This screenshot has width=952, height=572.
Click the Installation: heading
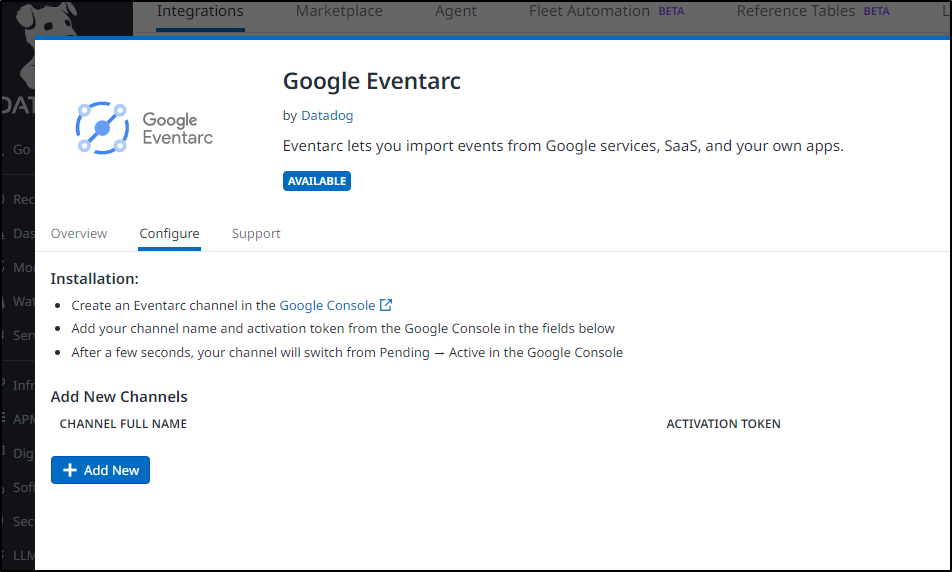coord(95,279)
